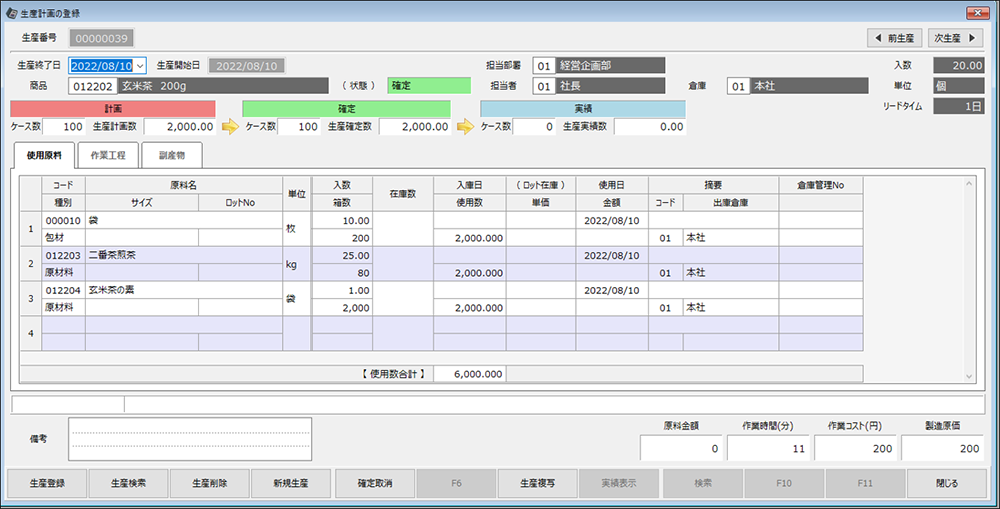The image size is (1000, 509).
Task: Open 生産検索 to search productions
Action: (128, 483)
